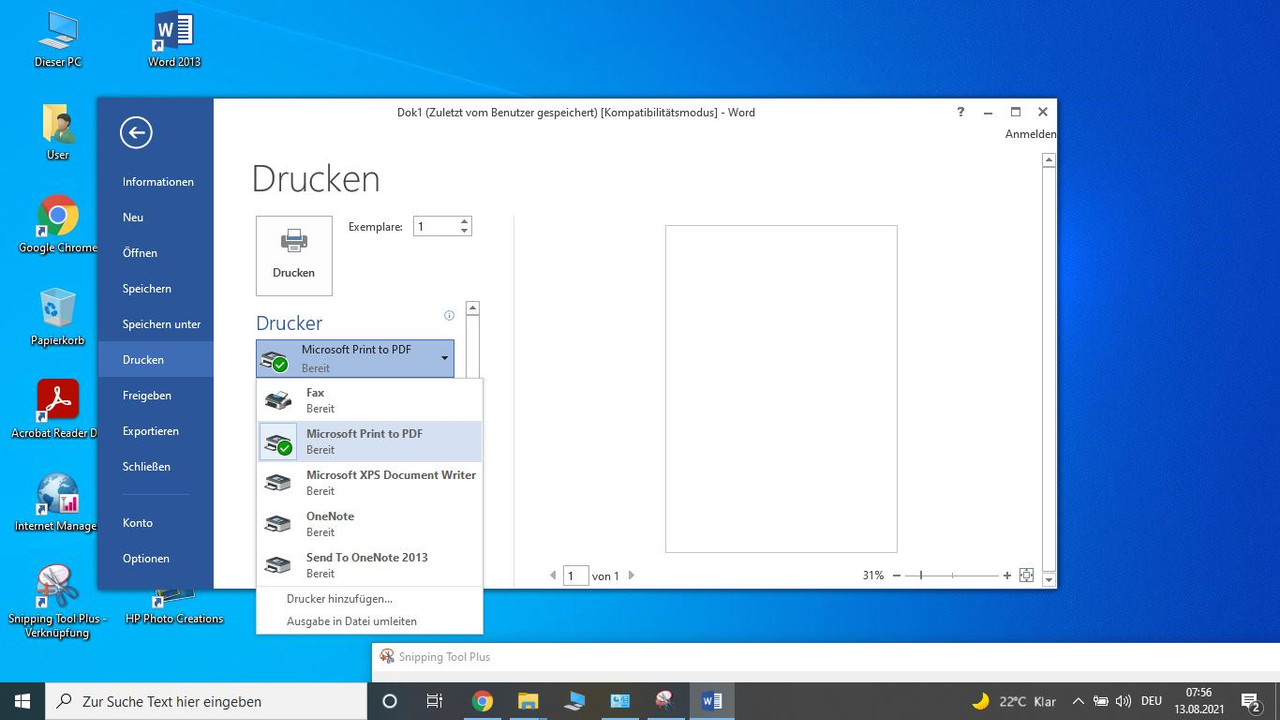Open the Neu sidebar item
The image size is (1280, 720).
click(x=155, y=217)
